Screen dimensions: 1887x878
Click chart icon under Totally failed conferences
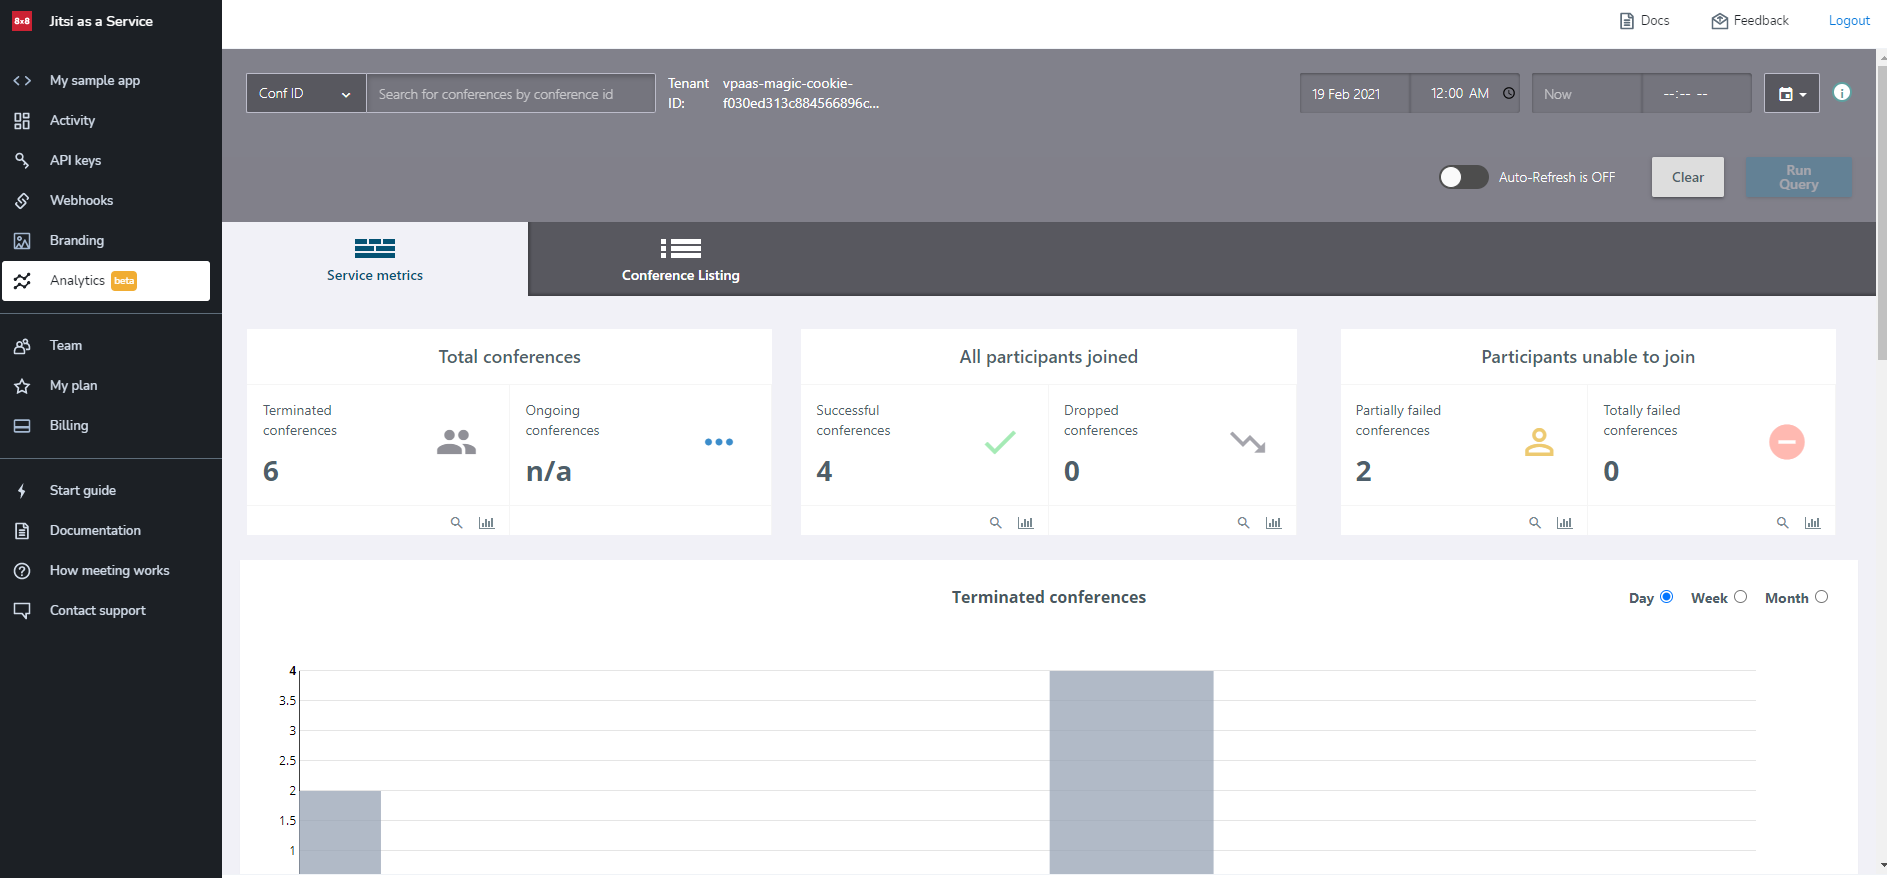pyautogui.click(x=1812, y=522)
